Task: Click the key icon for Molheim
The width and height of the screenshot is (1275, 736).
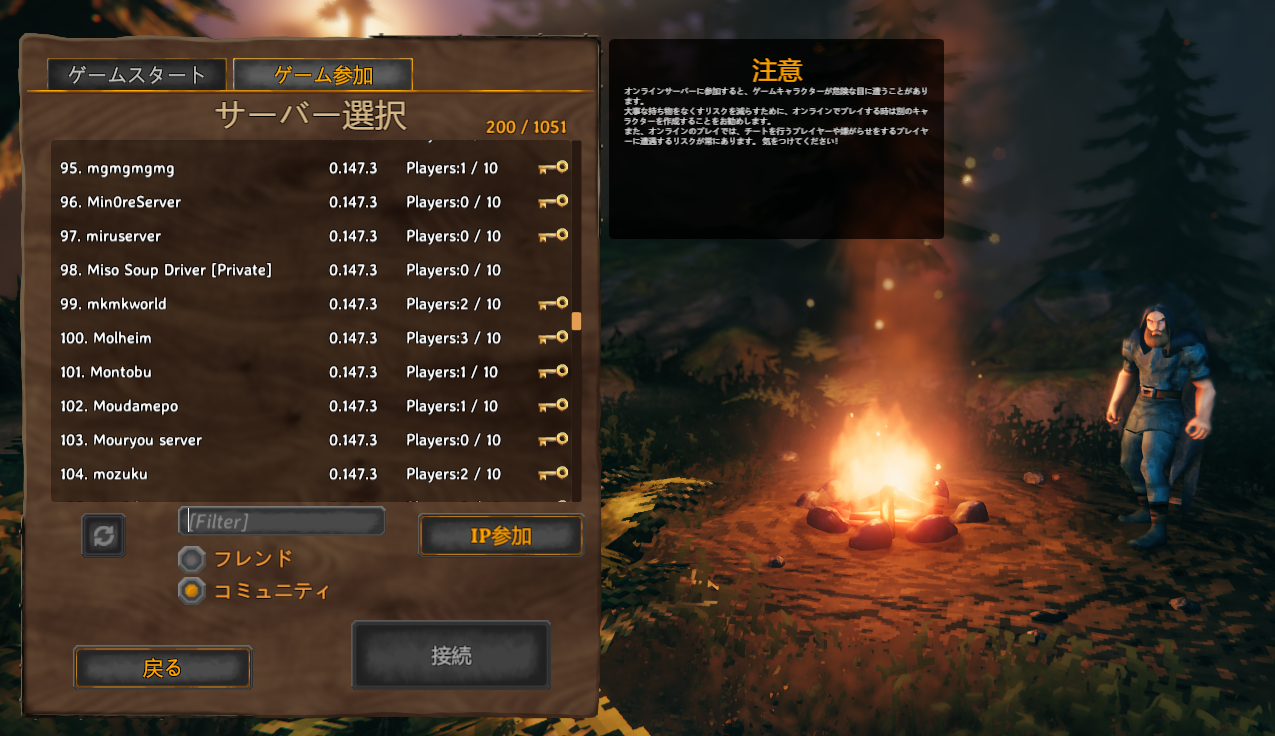Action: tap(553, 338)
